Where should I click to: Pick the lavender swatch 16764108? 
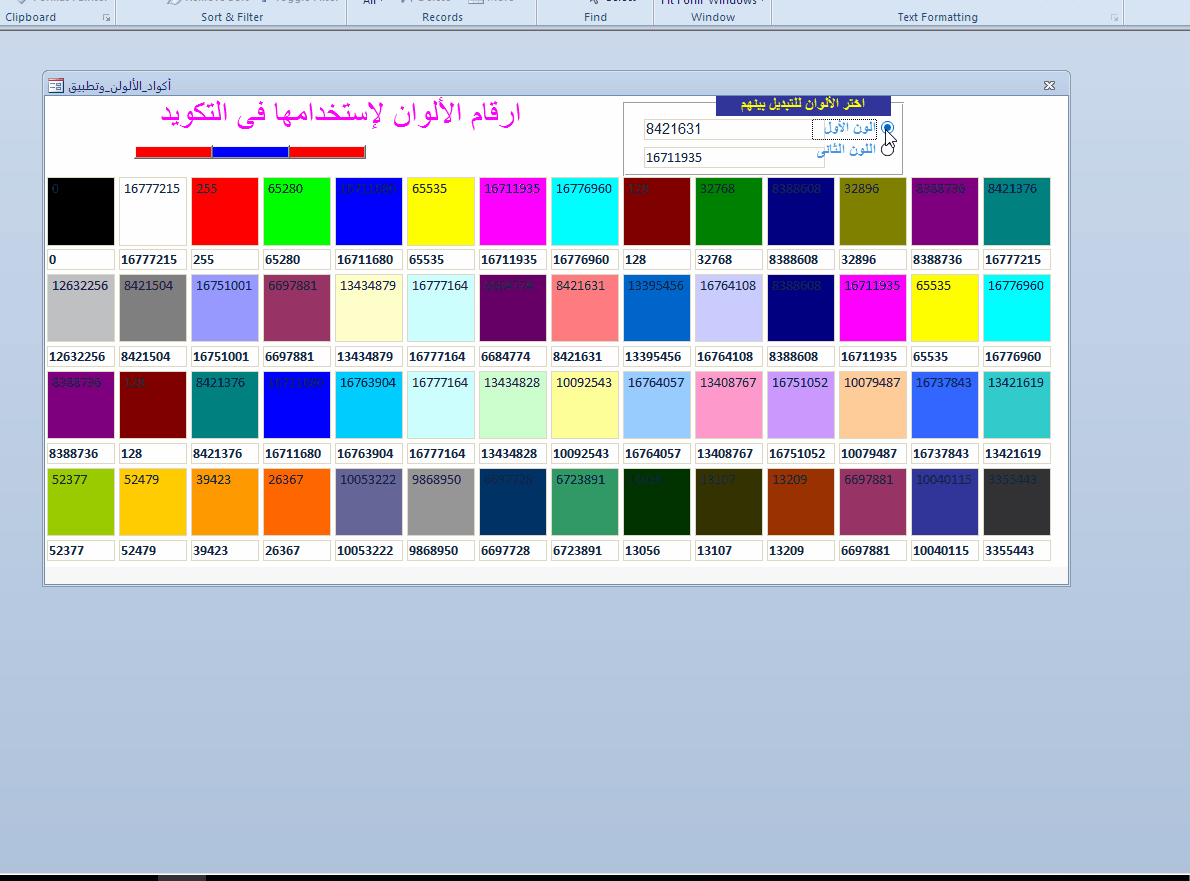[729, 309]
